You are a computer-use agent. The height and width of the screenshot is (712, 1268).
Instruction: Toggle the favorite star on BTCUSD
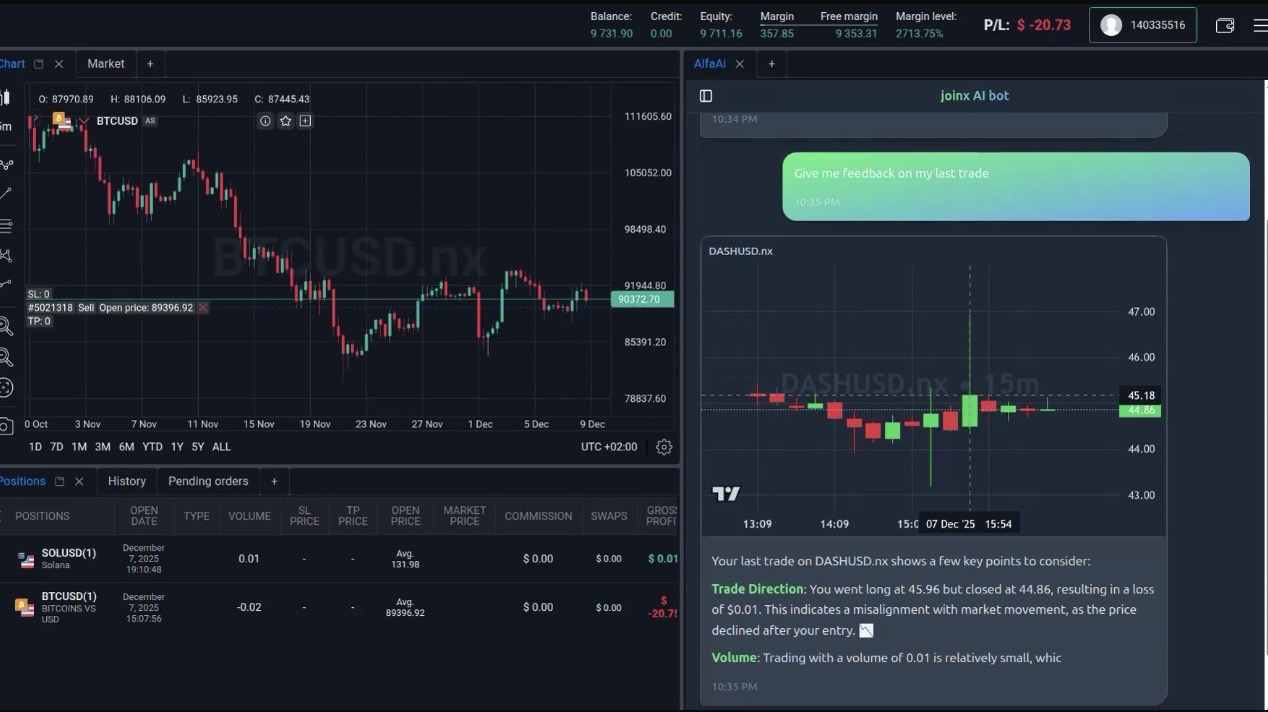point(284,121)
